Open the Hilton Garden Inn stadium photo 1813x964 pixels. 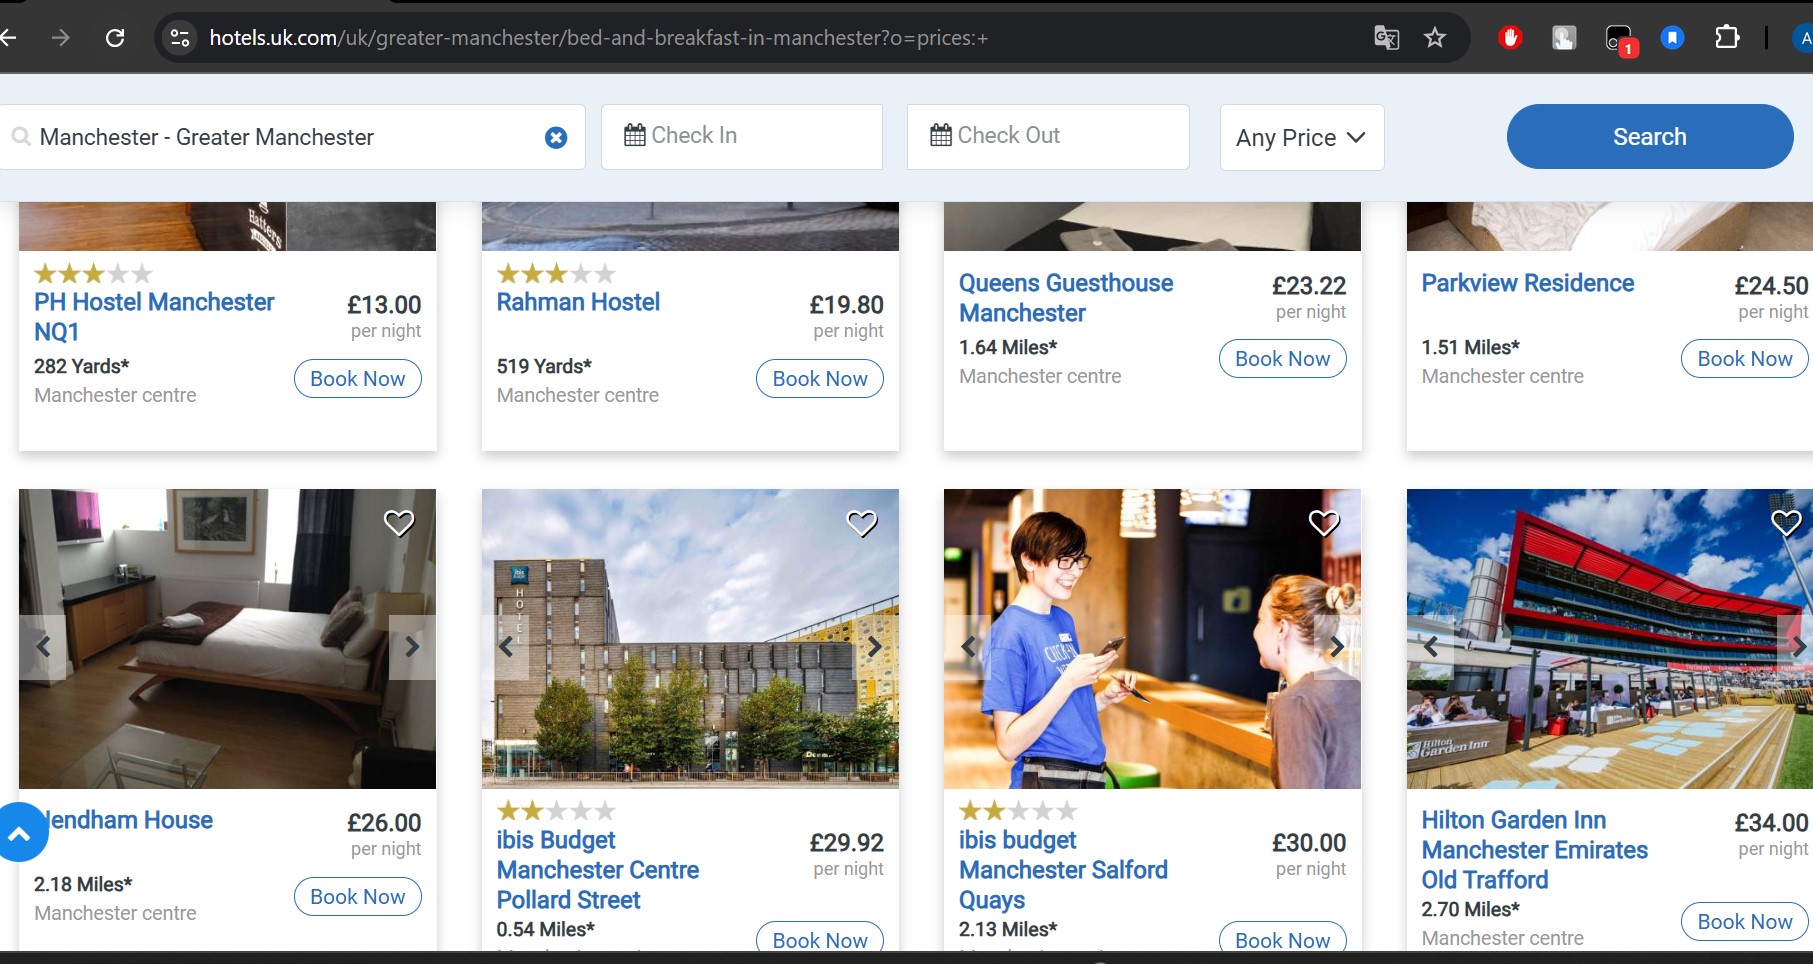1610,639
